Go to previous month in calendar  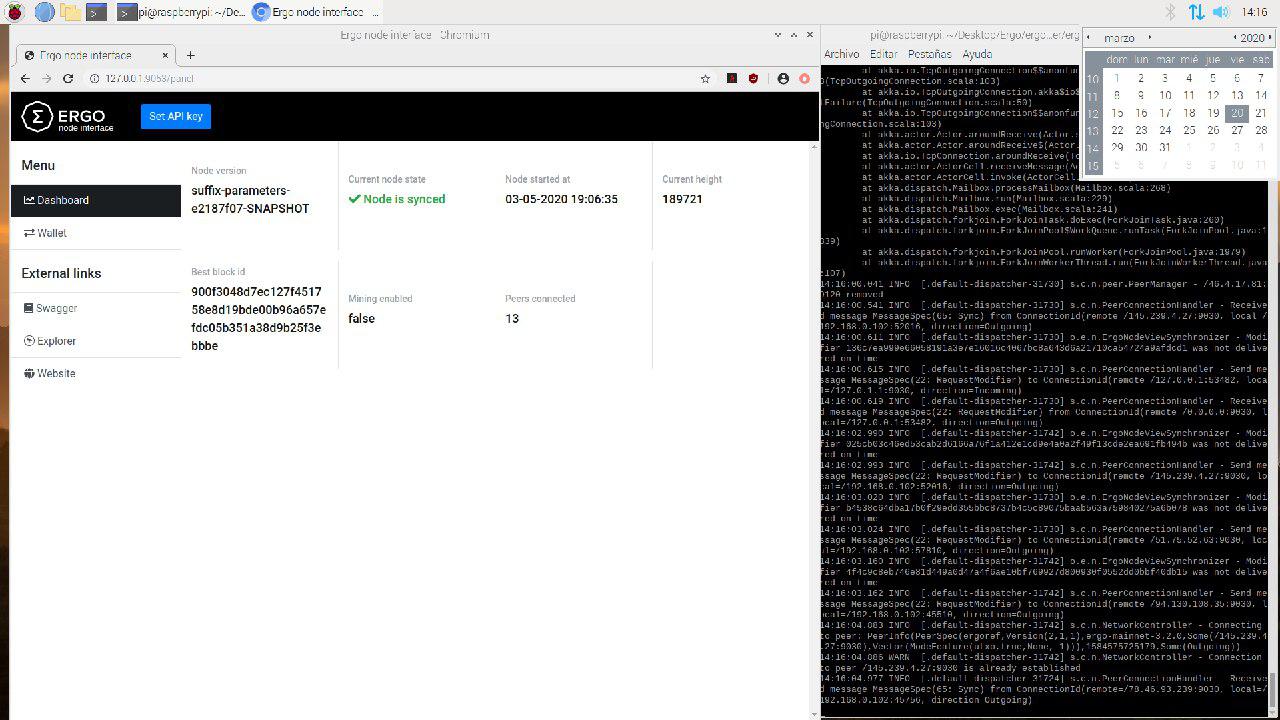[1089, 38]
